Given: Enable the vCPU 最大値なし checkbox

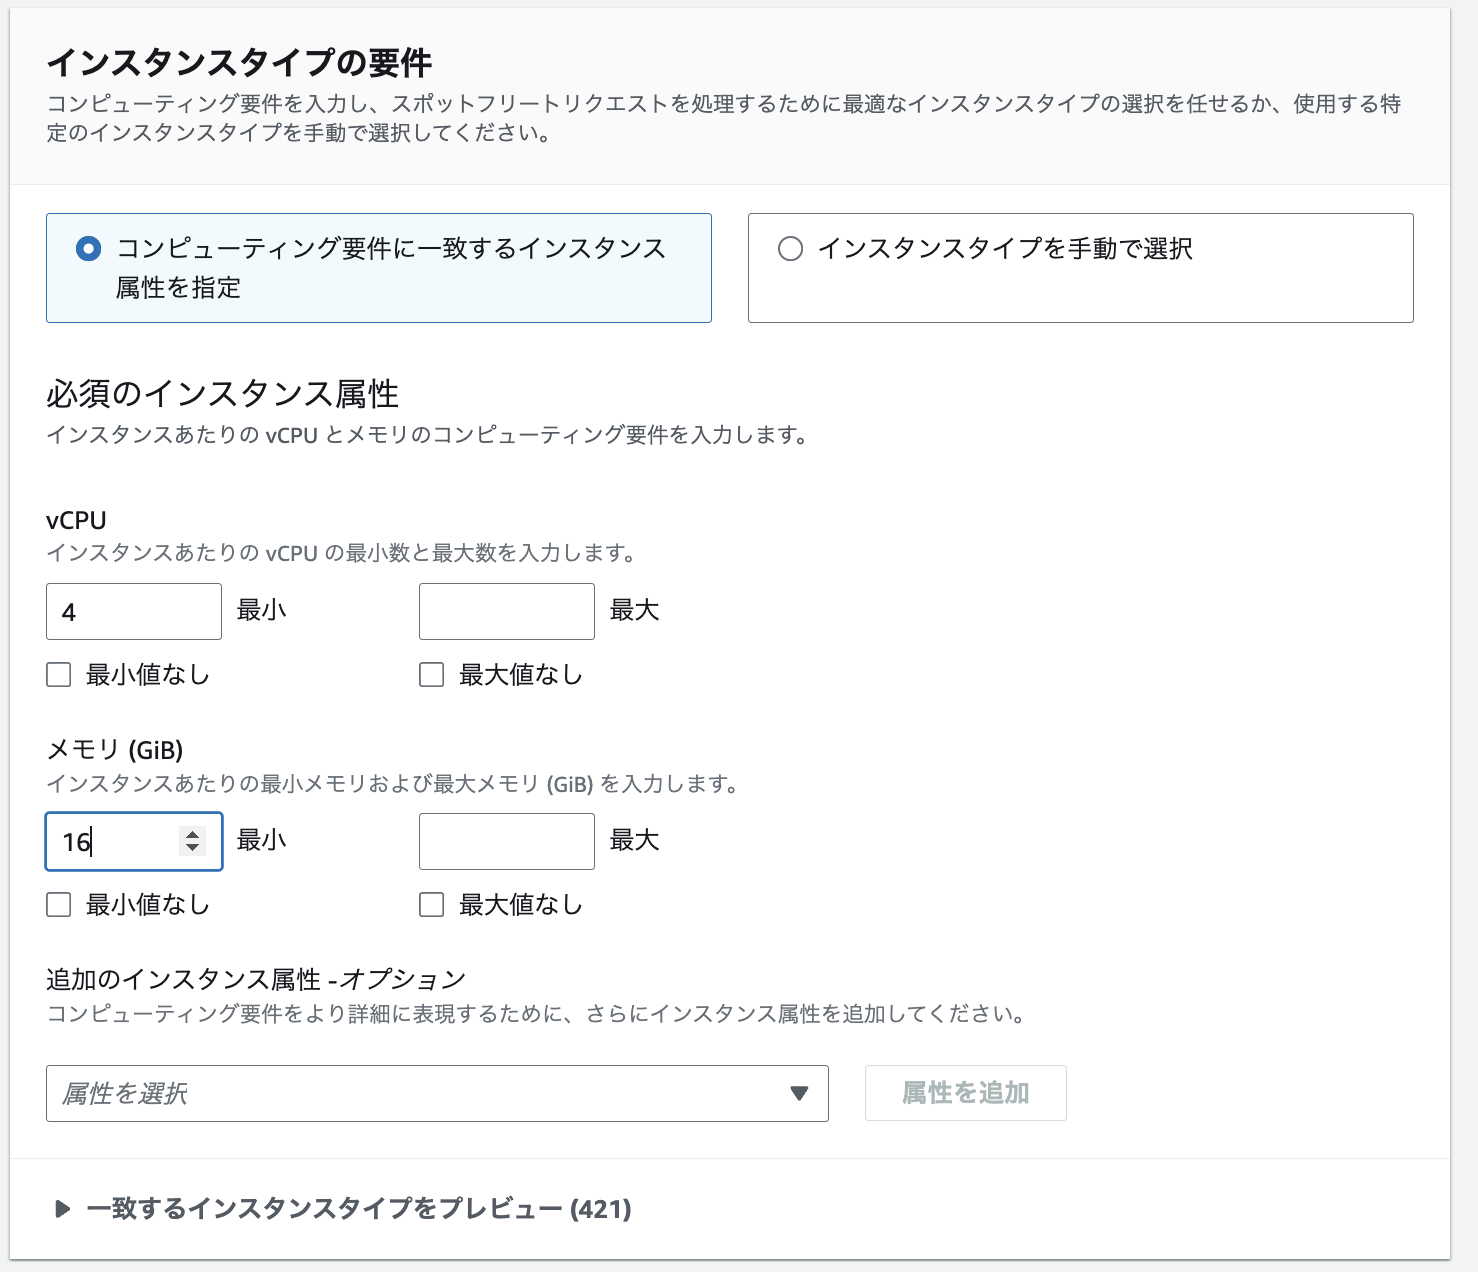Looking at the screenshot, I should point(432,675).
